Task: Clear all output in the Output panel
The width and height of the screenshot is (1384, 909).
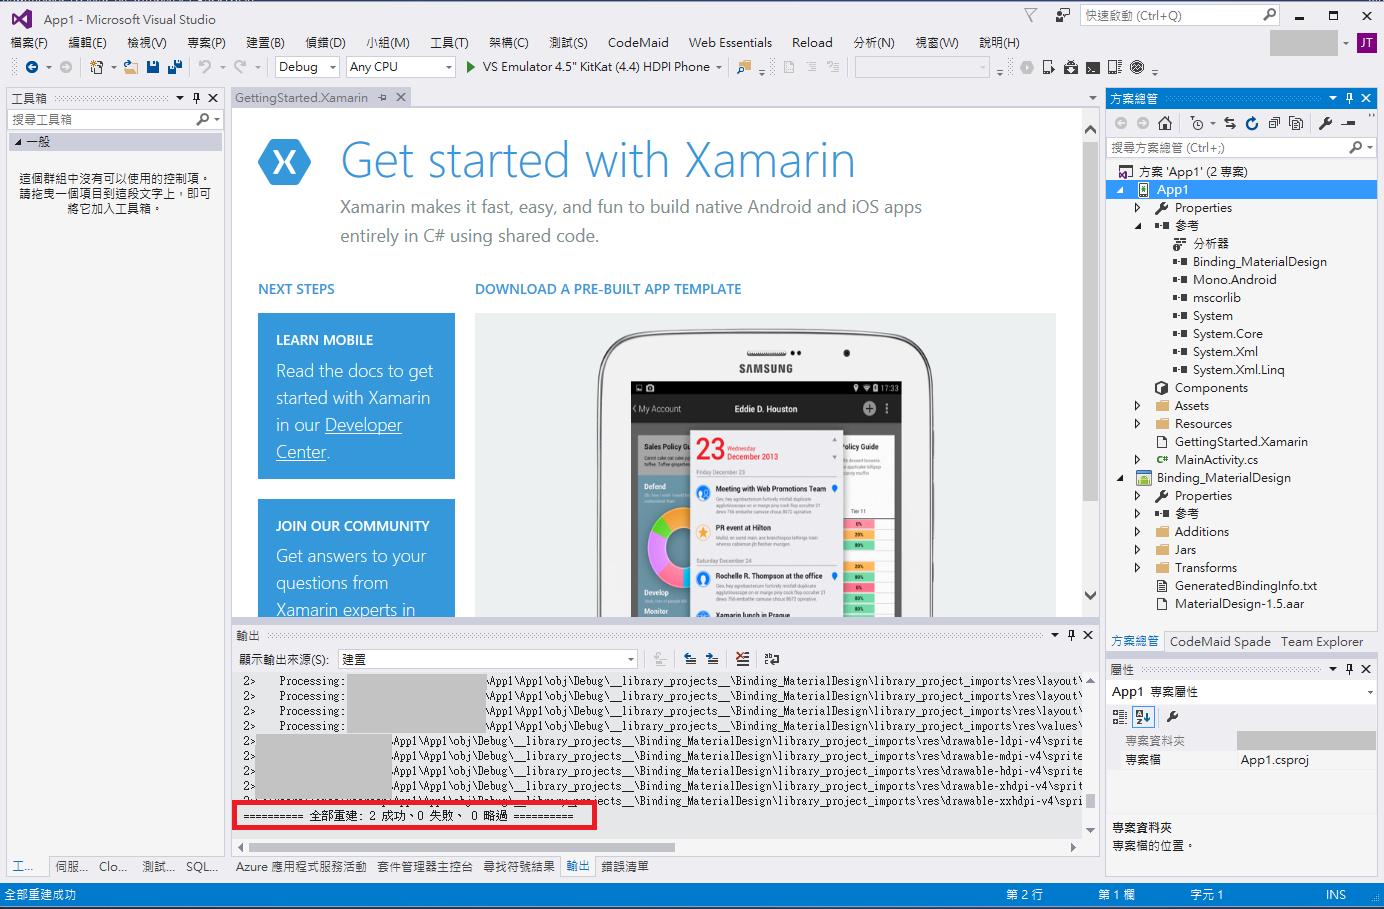Action: (742, 659)
